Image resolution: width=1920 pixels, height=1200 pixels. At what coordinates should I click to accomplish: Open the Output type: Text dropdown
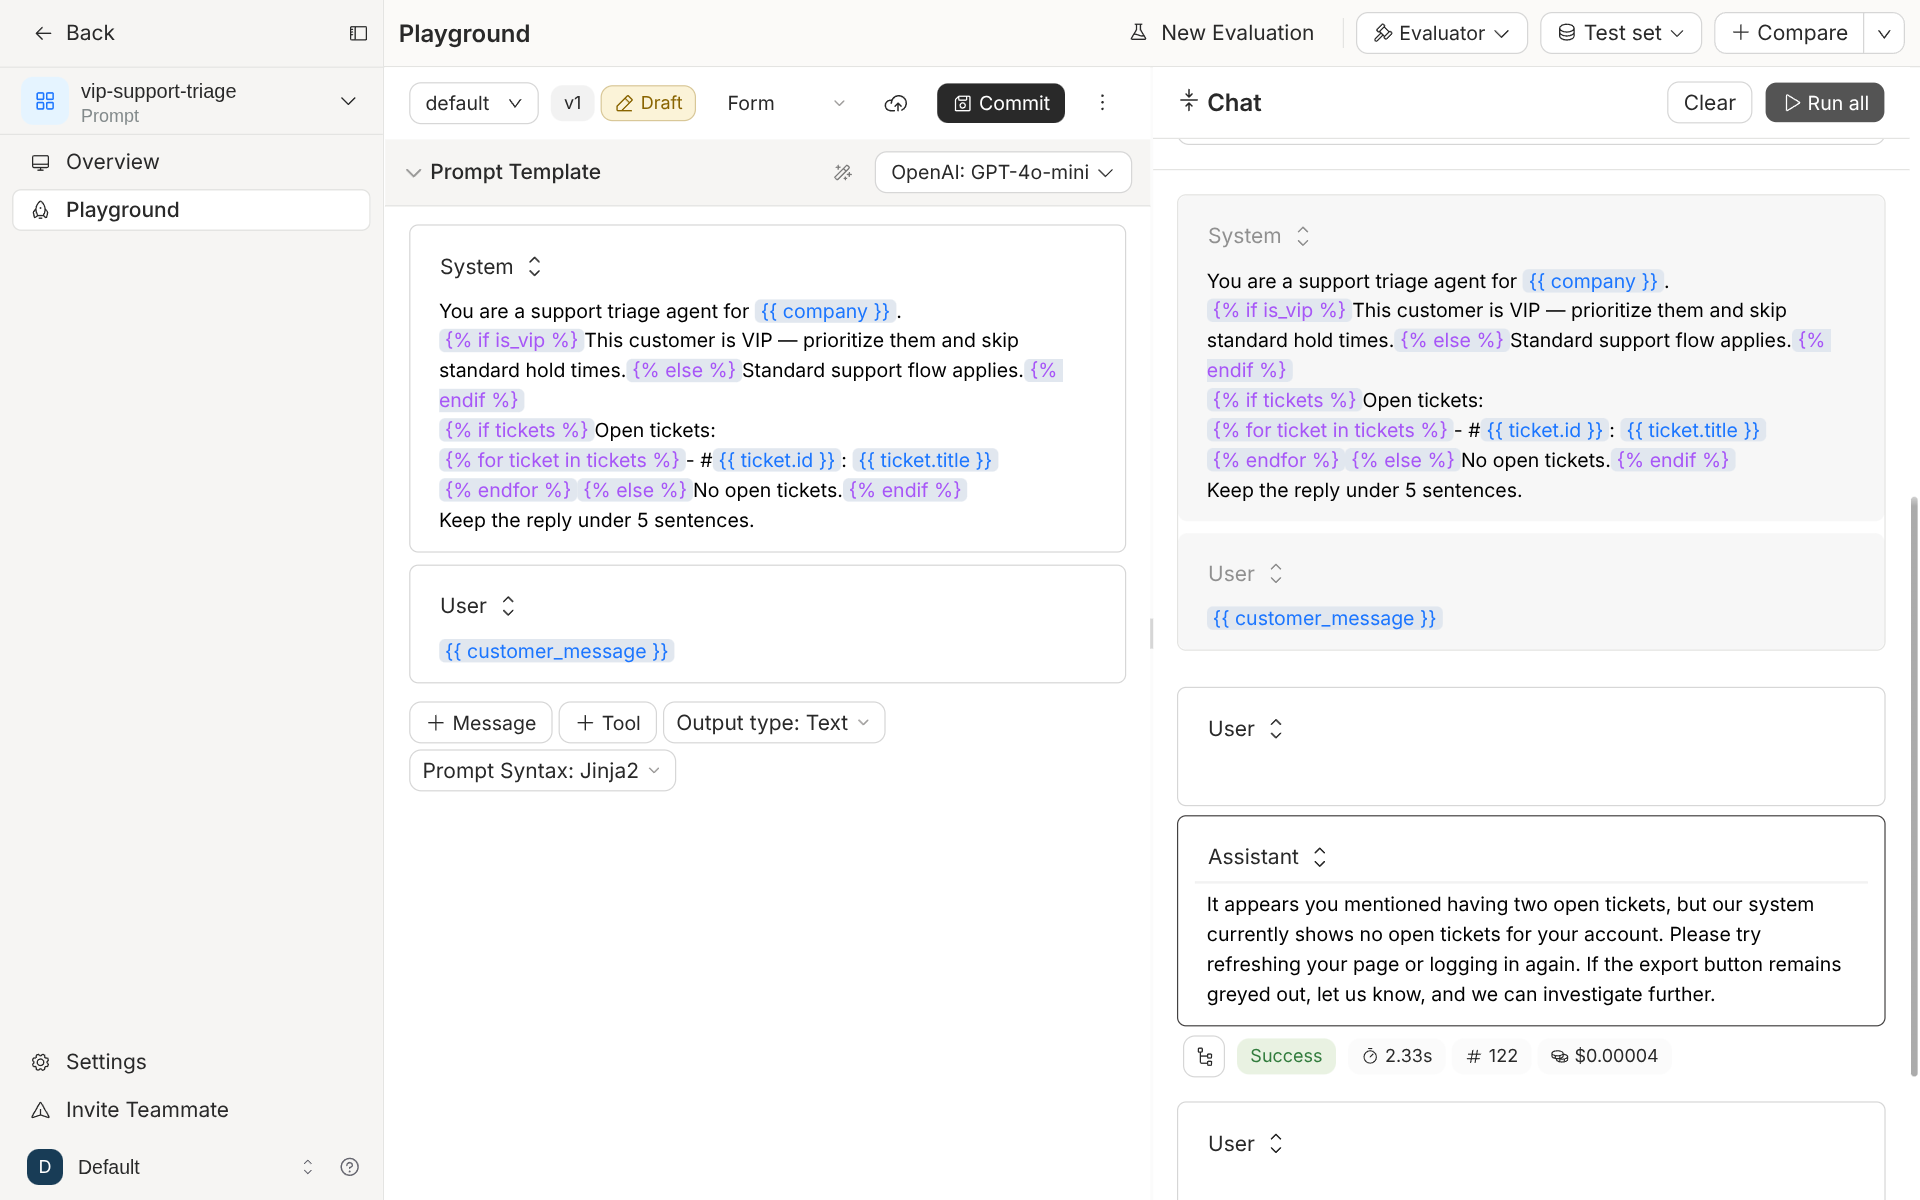point(774,723)
